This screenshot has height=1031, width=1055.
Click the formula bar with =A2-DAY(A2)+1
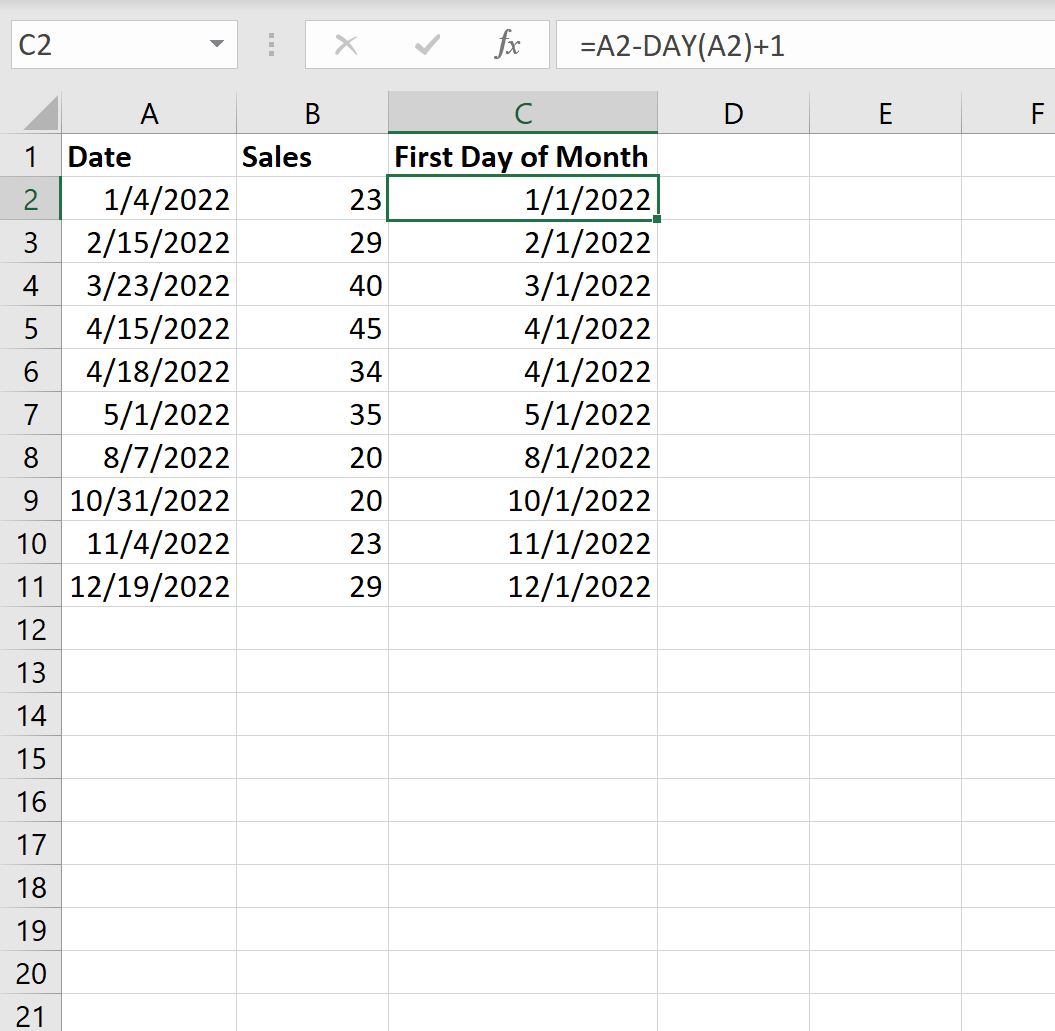tap(805, 45)
